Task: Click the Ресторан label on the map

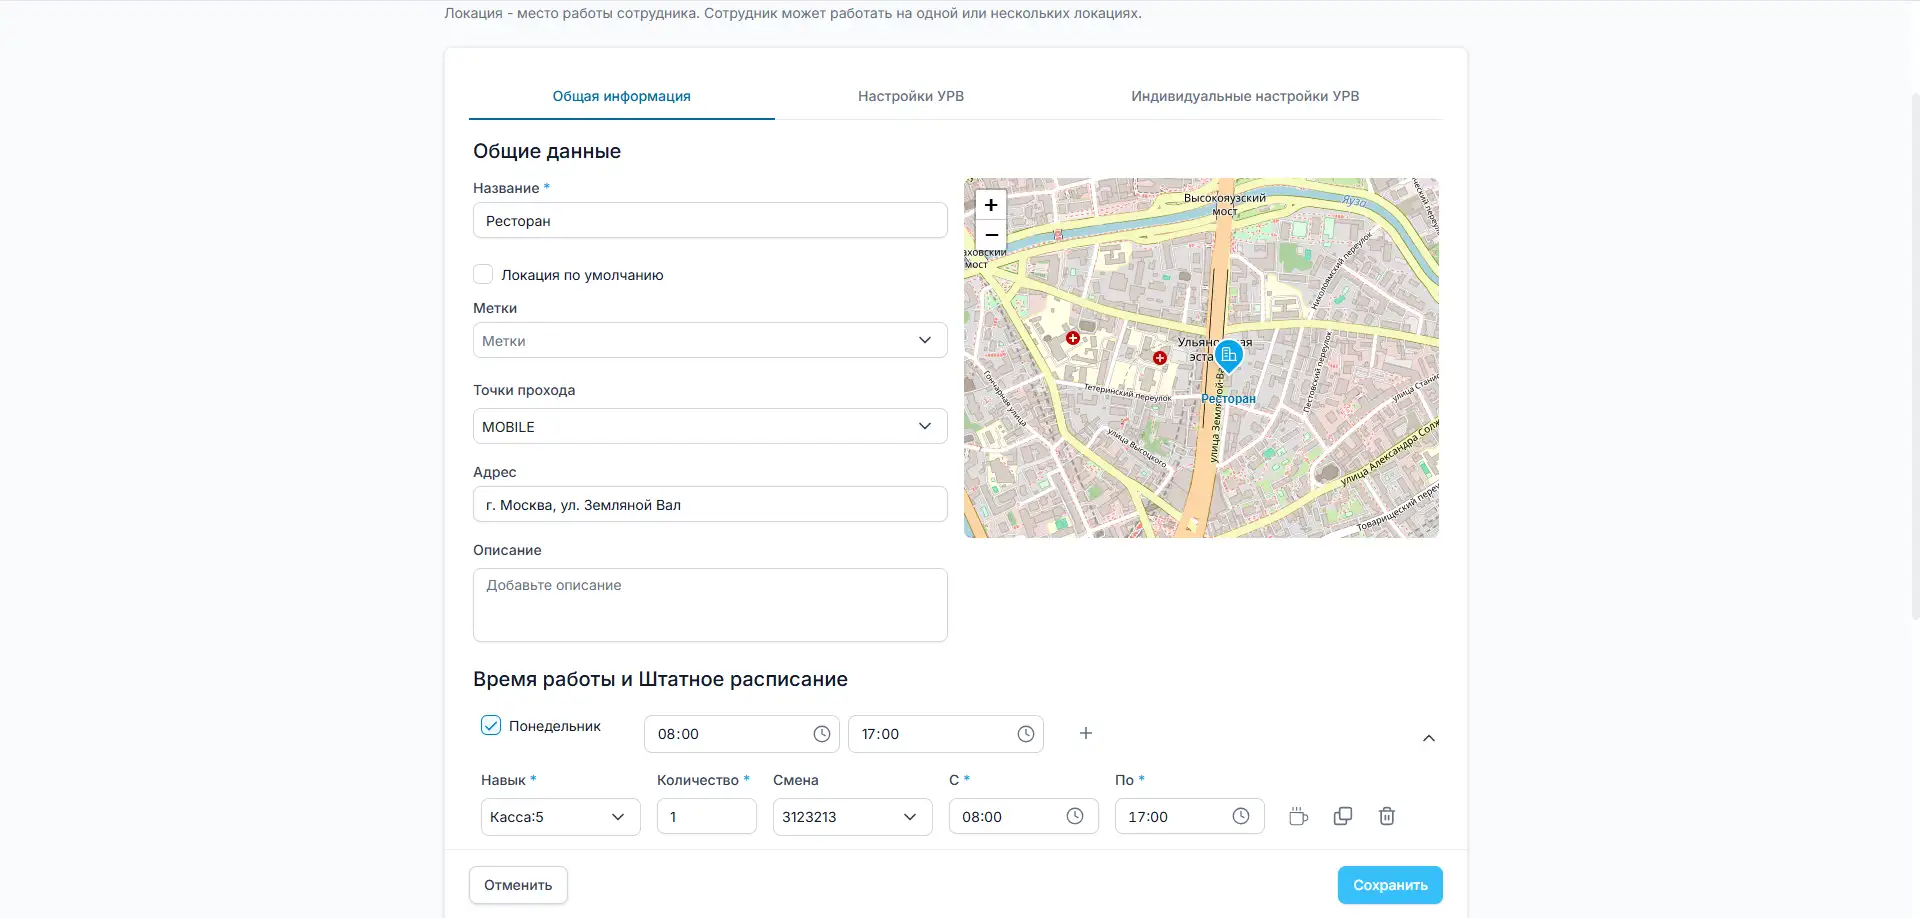Action: coord(1228,399)
